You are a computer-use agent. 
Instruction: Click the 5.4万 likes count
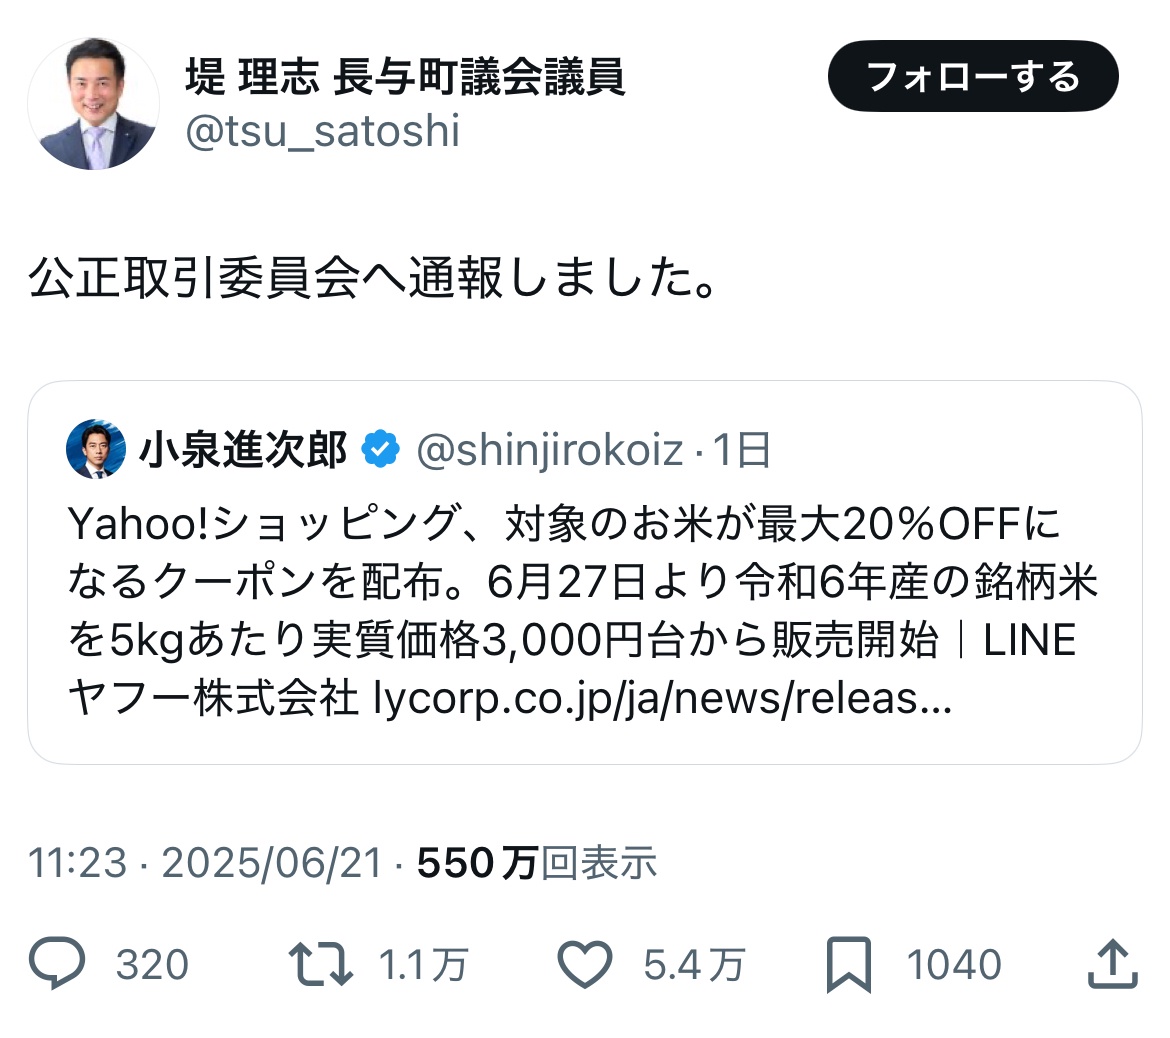[x=693, y=965]
